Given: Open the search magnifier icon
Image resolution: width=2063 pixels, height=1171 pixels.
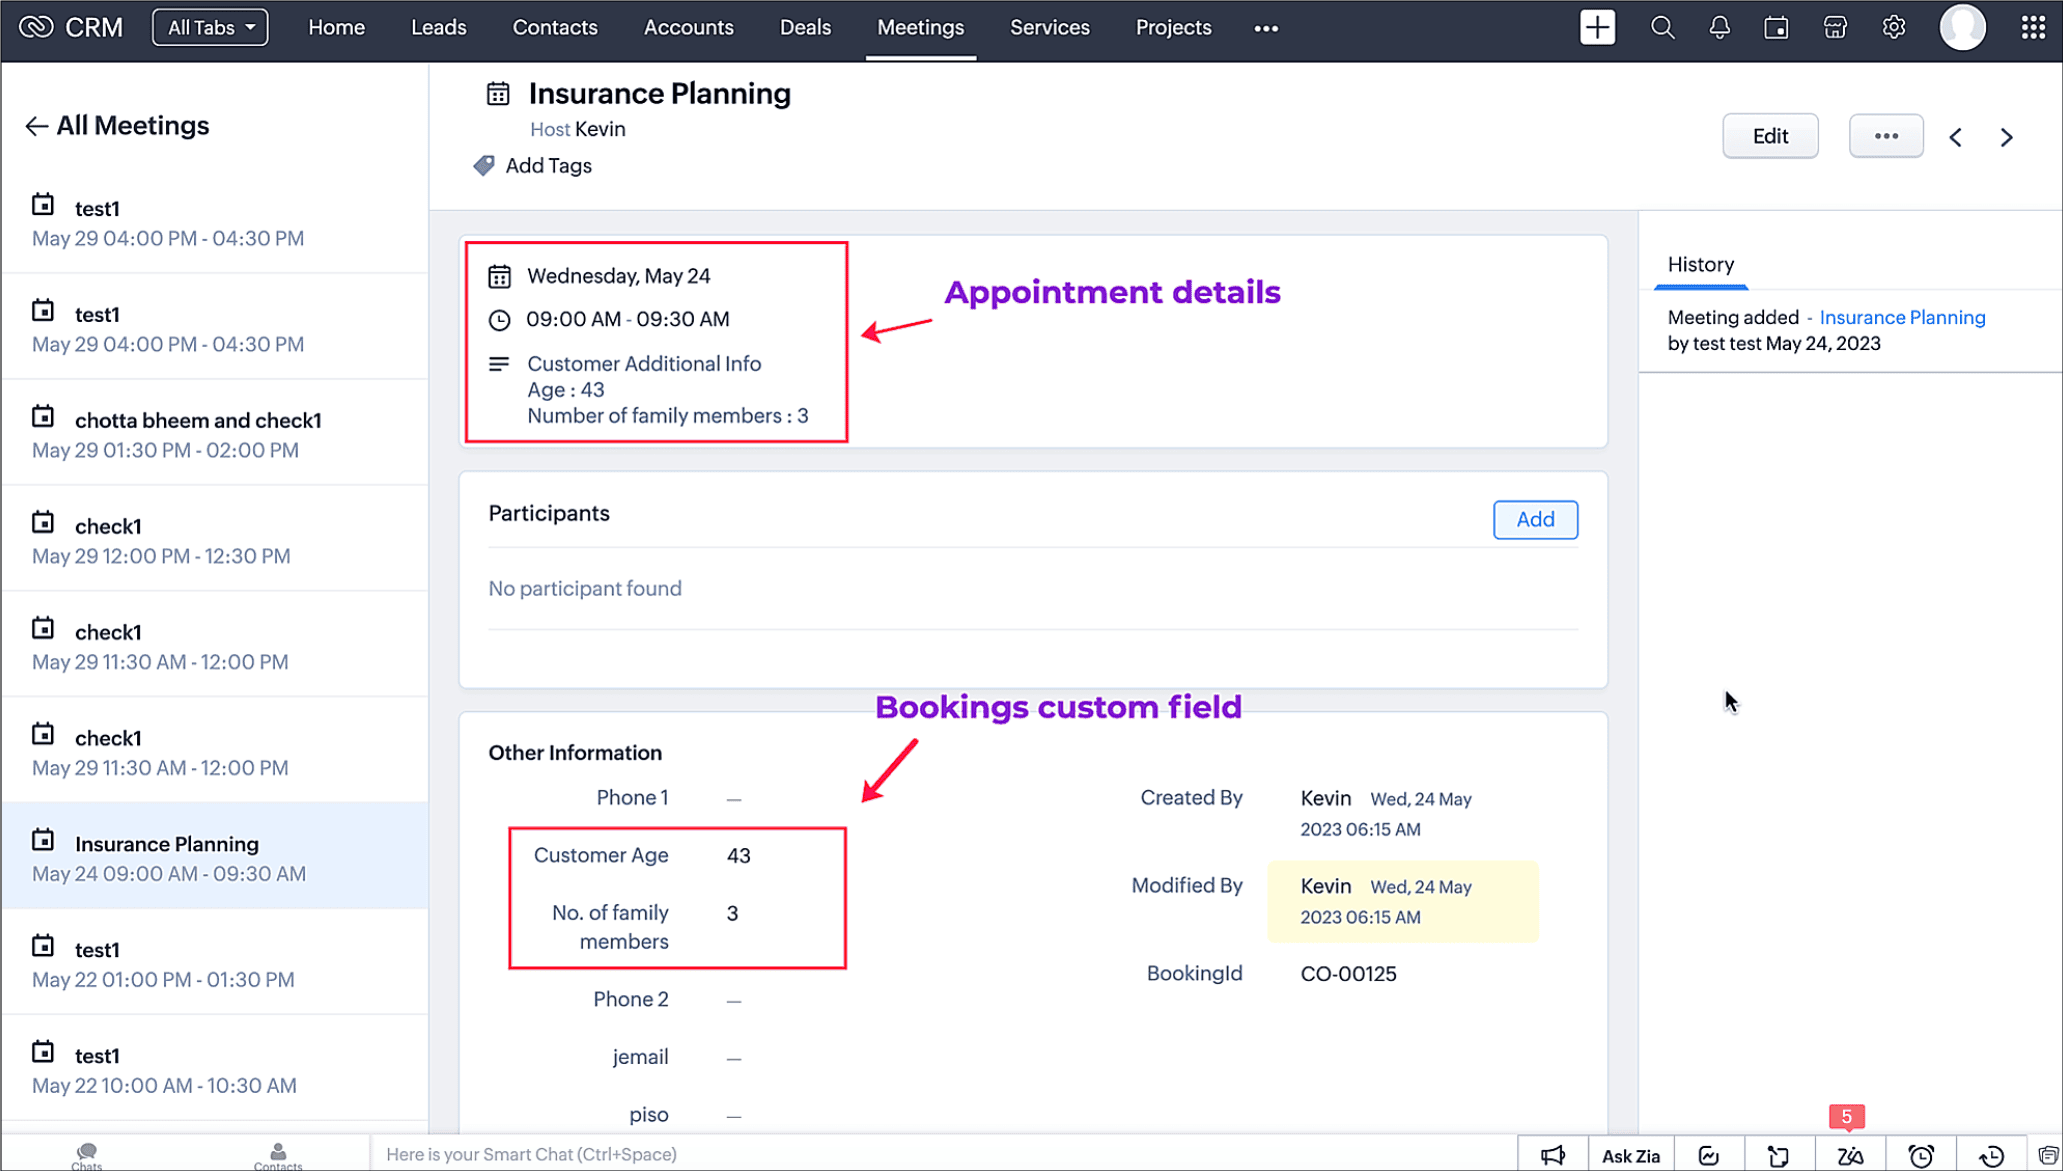Looking at the screenshot, I should (1662, 28).
